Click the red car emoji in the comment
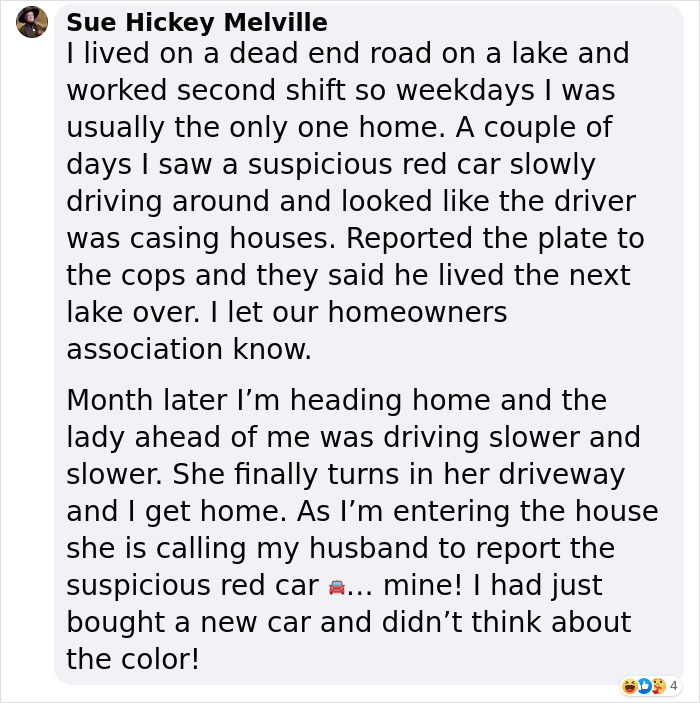Viewport: 700px width, 703px height. click(x=336, y=587)
